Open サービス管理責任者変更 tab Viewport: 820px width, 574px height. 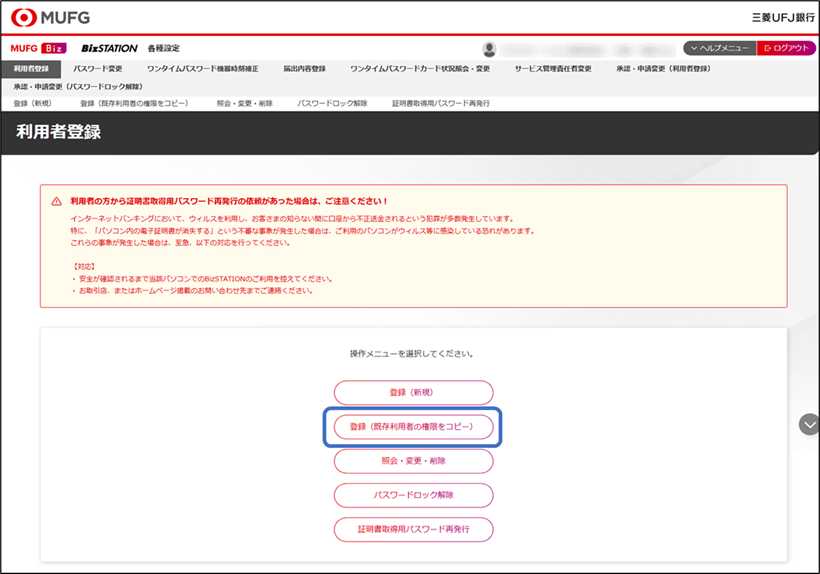(x=553, y=69)
